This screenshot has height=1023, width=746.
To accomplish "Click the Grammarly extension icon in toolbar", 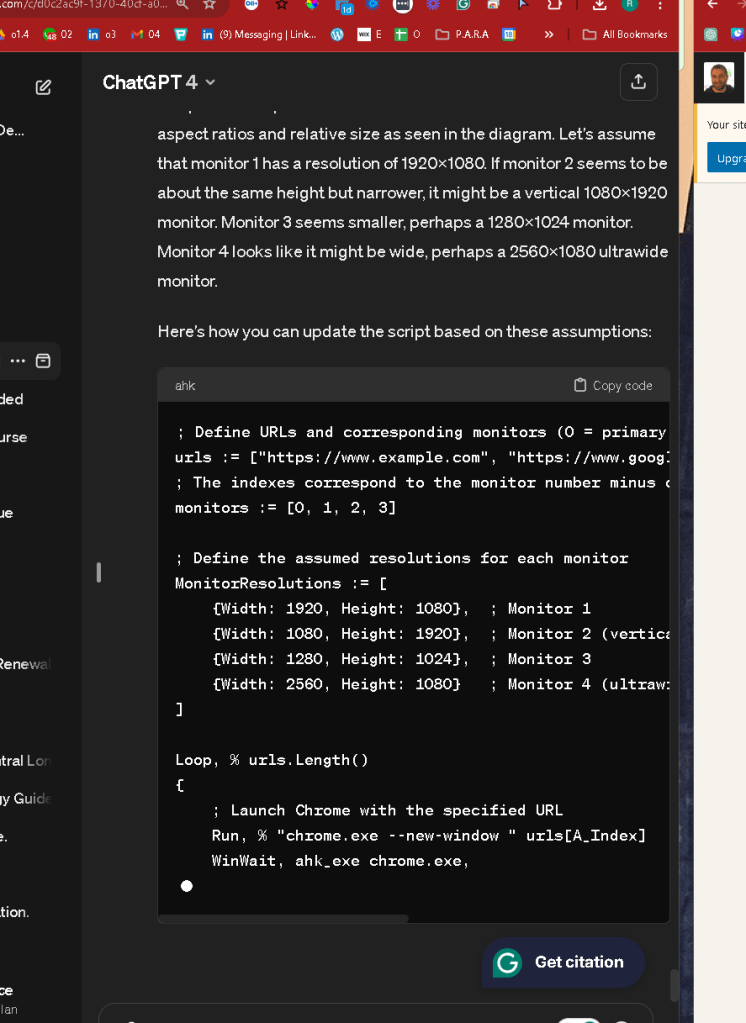I will point(463,5).
